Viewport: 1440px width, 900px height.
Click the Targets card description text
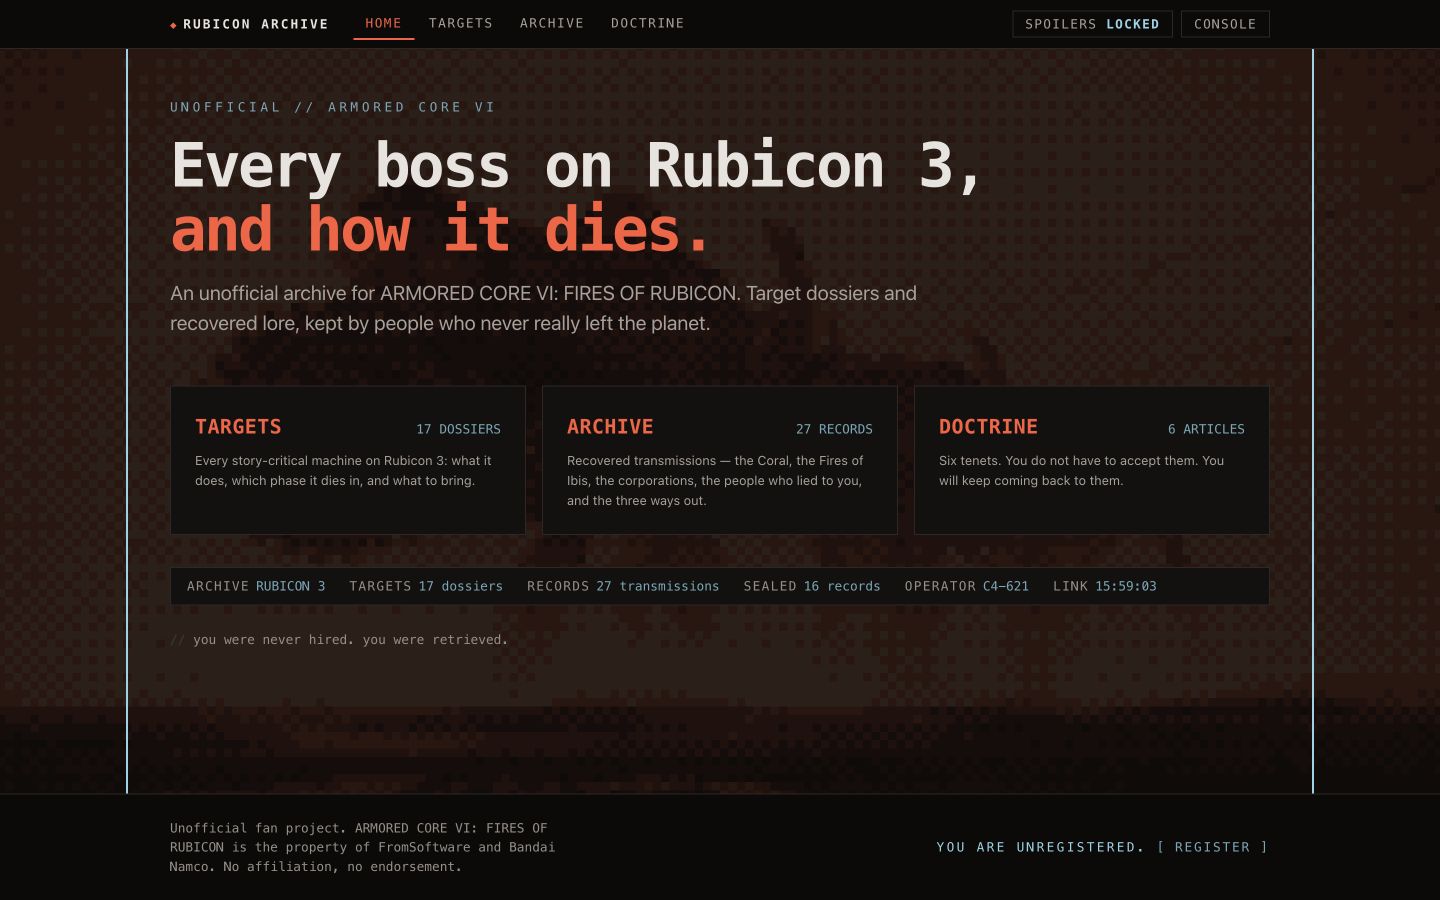point(343,471)
